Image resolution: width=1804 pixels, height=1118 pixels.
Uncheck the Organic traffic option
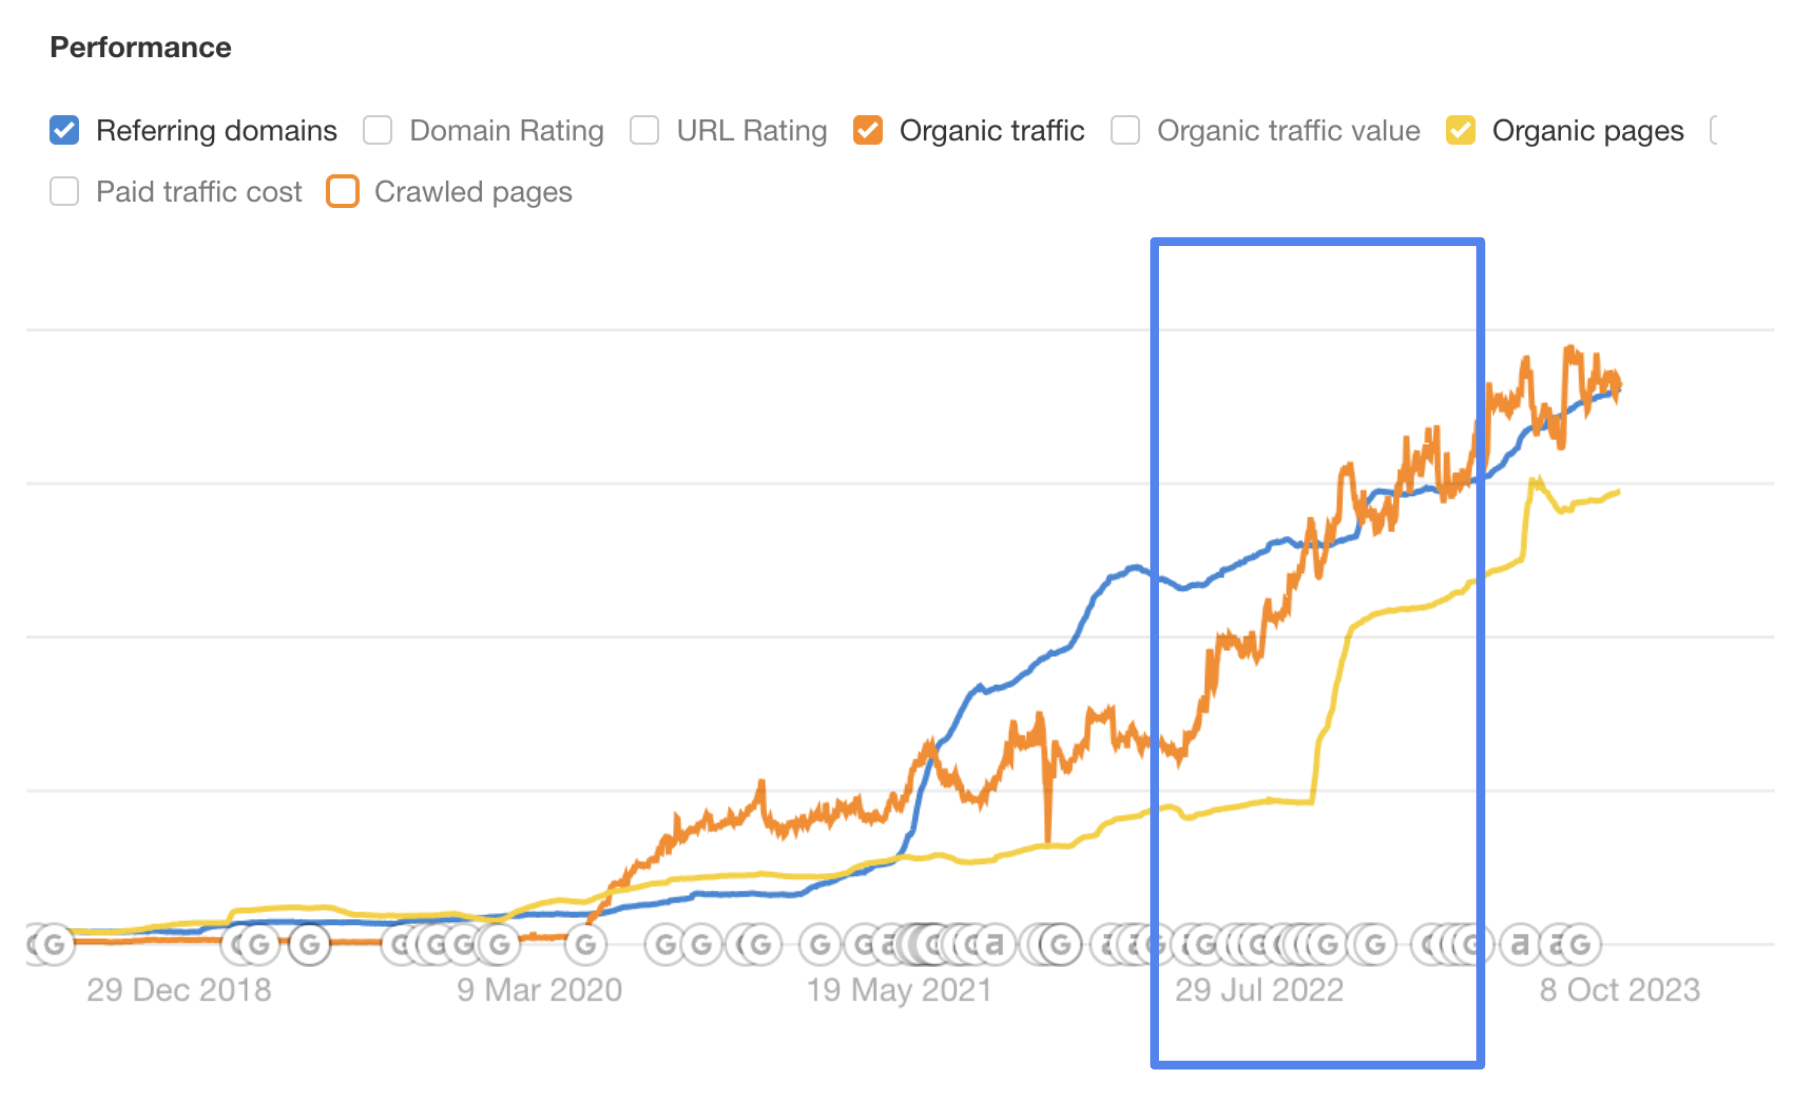868,130
